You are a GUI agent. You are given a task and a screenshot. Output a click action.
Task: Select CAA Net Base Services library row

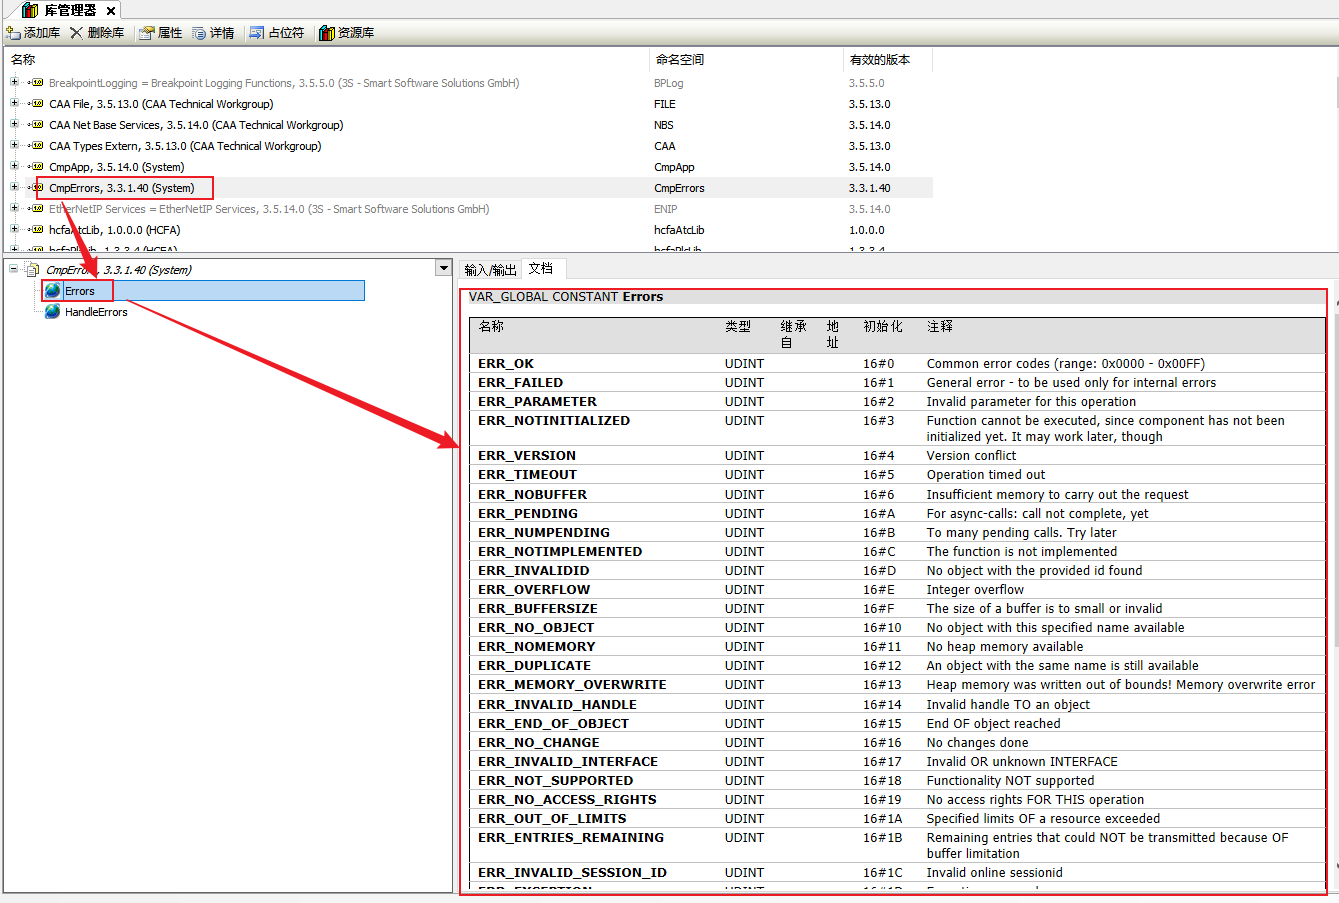tap(196, 125)
